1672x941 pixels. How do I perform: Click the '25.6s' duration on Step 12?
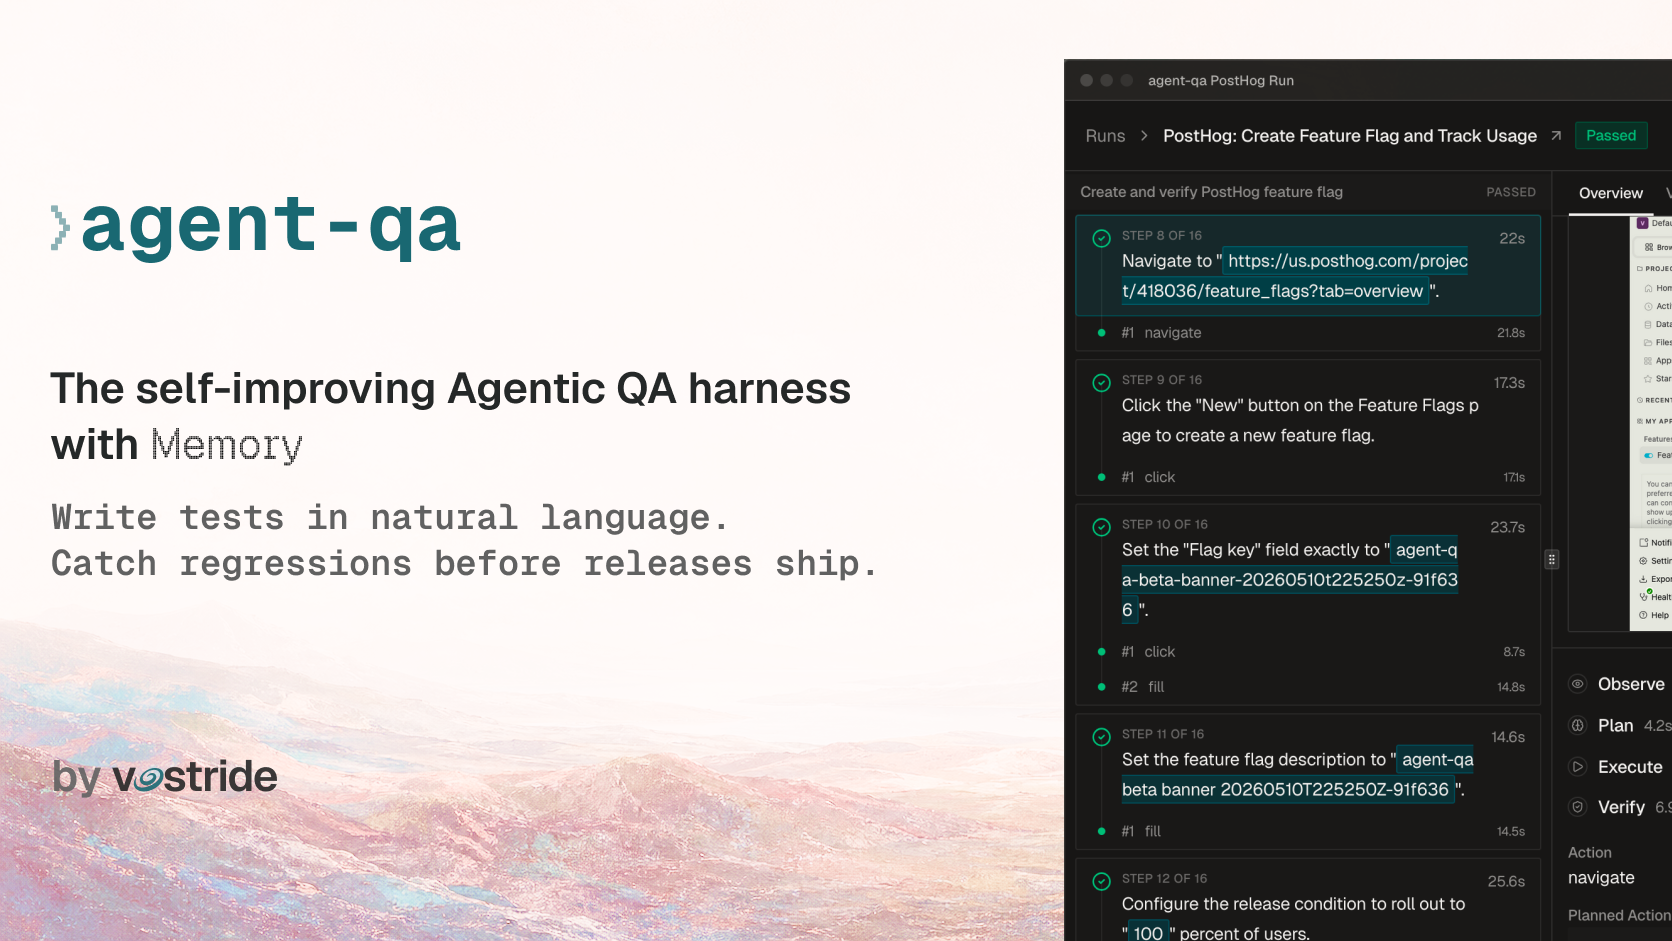[x=1506, y=881]
